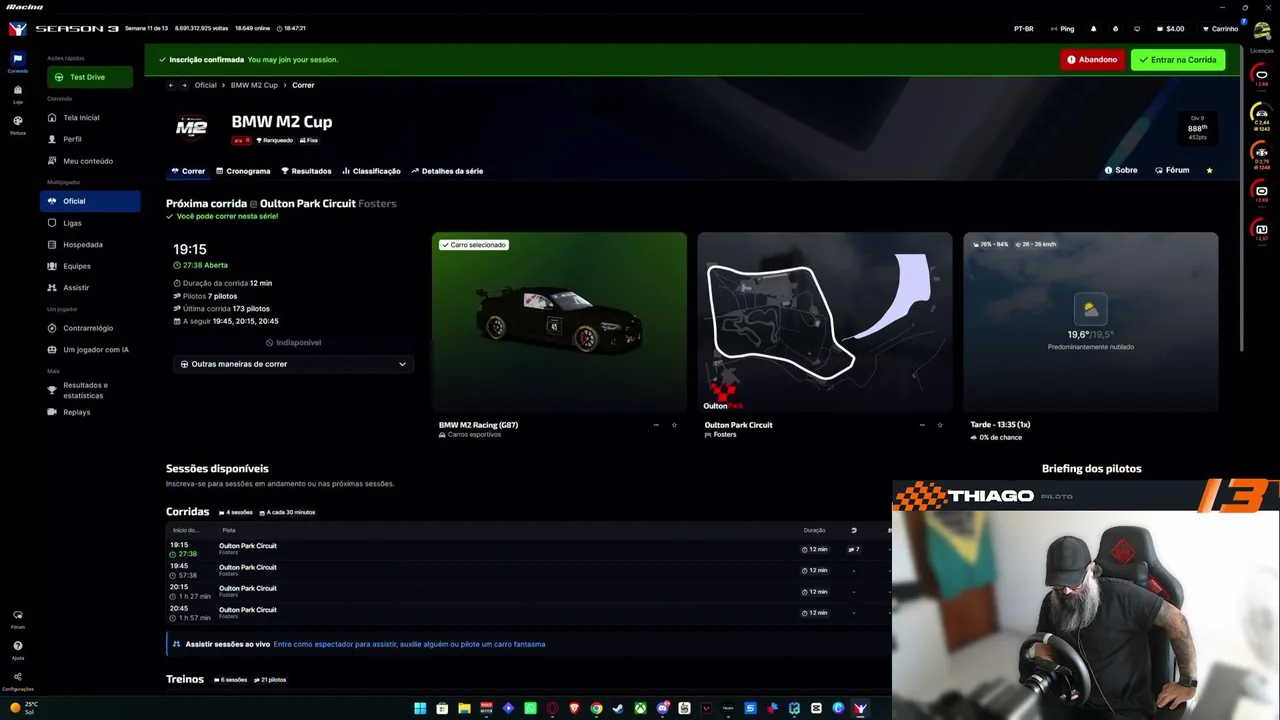Click the dirt road license gauge 2.57

(1261, 232)
